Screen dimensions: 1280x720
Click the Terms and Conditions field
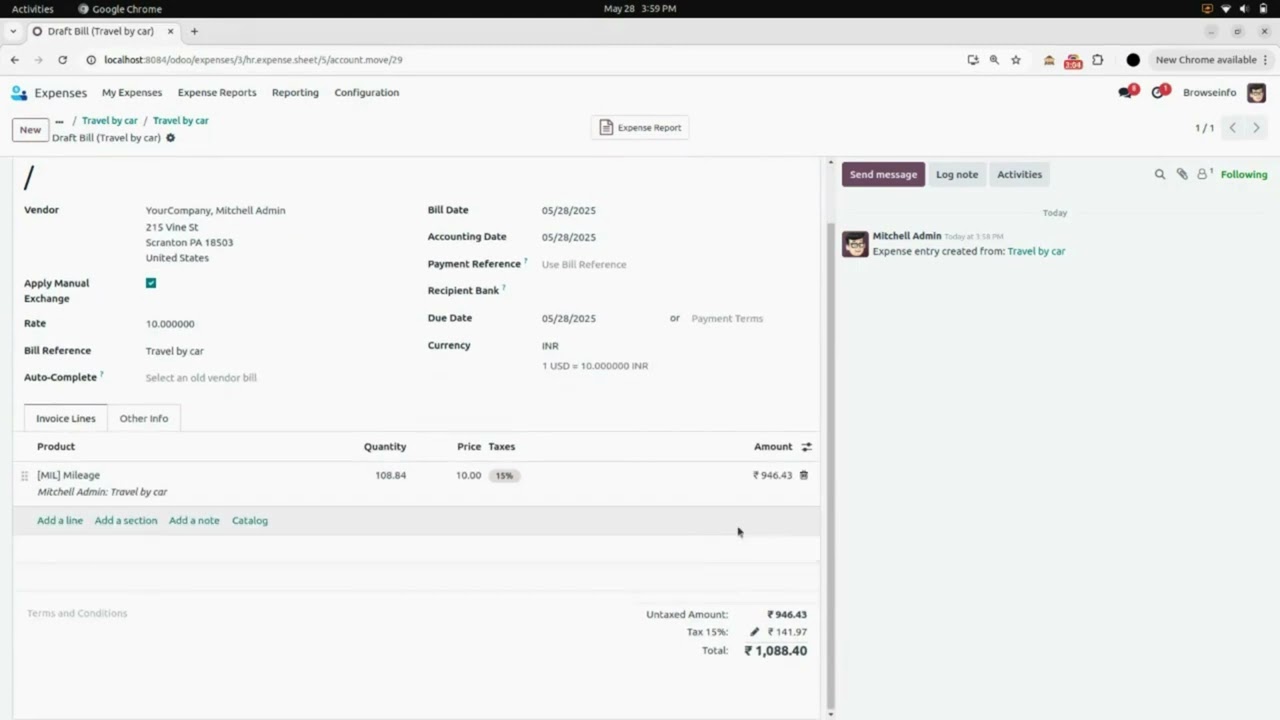[77, 613]
